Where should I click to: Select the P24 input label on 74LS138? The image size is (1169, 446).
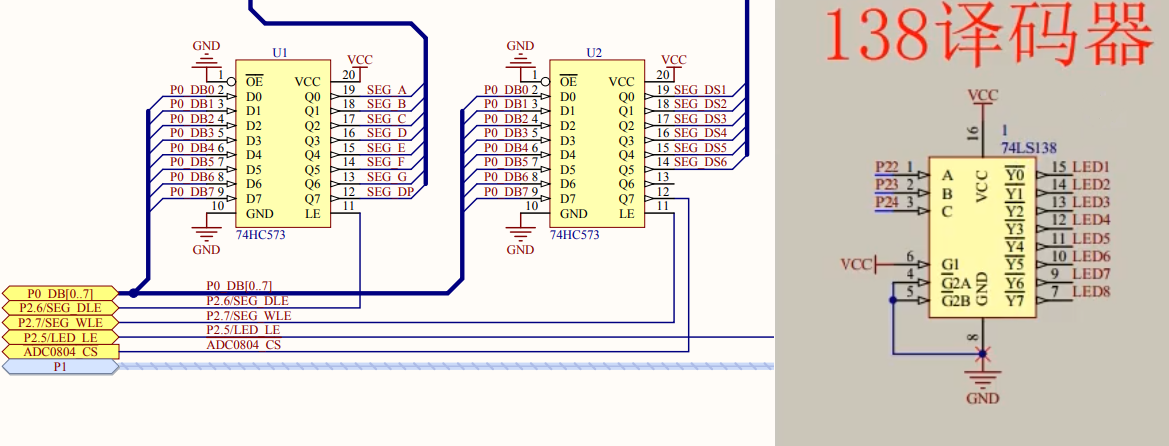(x=887, y=202)
